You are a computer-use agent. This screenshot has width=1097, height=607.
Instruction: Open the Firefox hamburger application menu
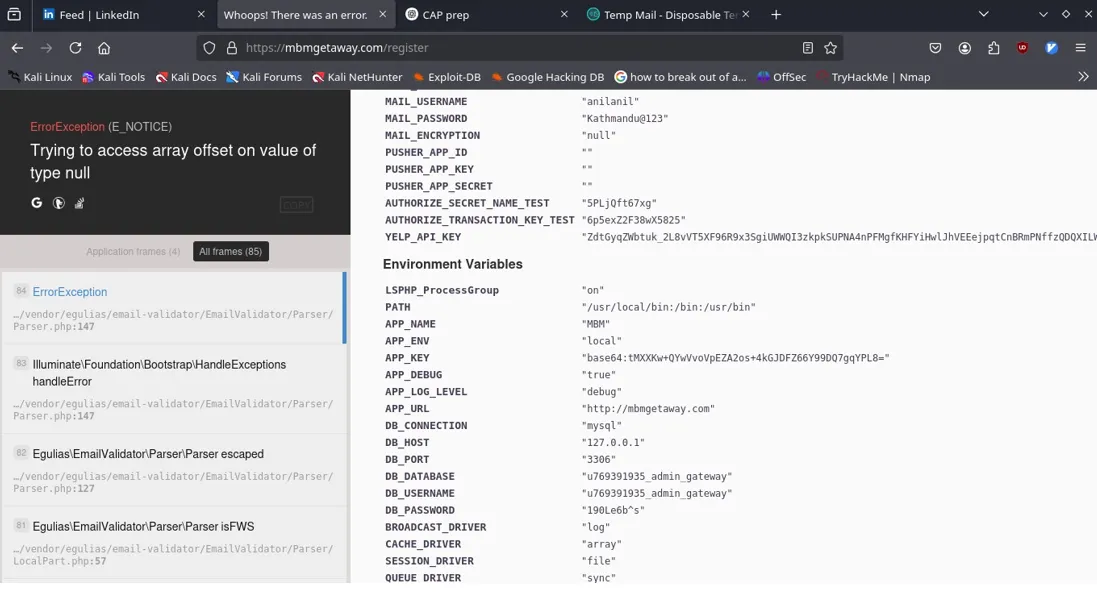coord(1080,48)
